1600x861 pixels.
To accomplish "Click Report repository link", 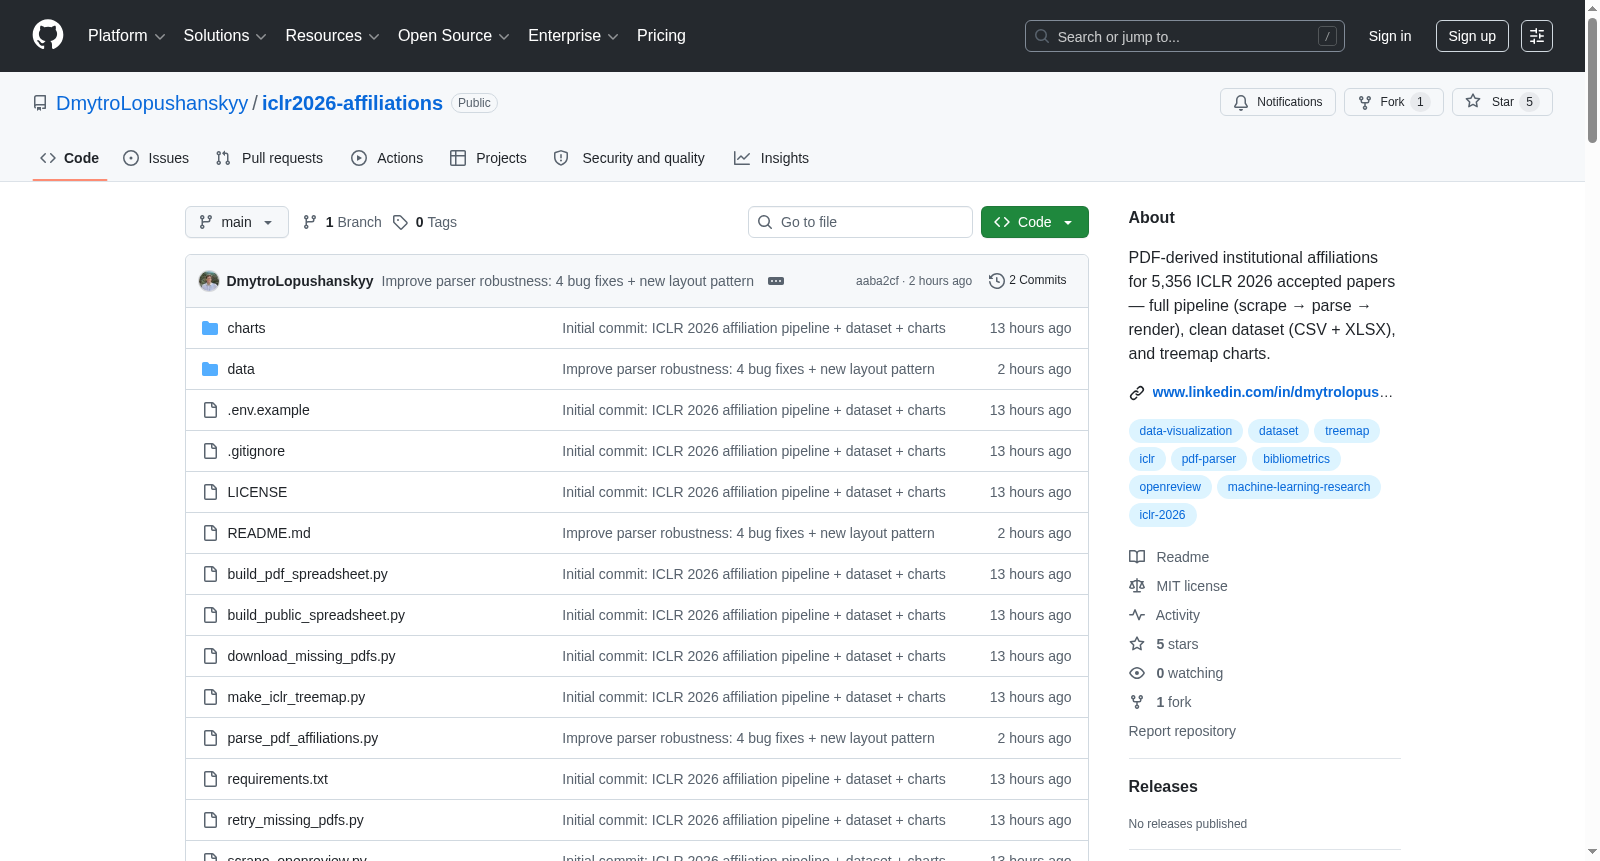I will coord(1182,731).
